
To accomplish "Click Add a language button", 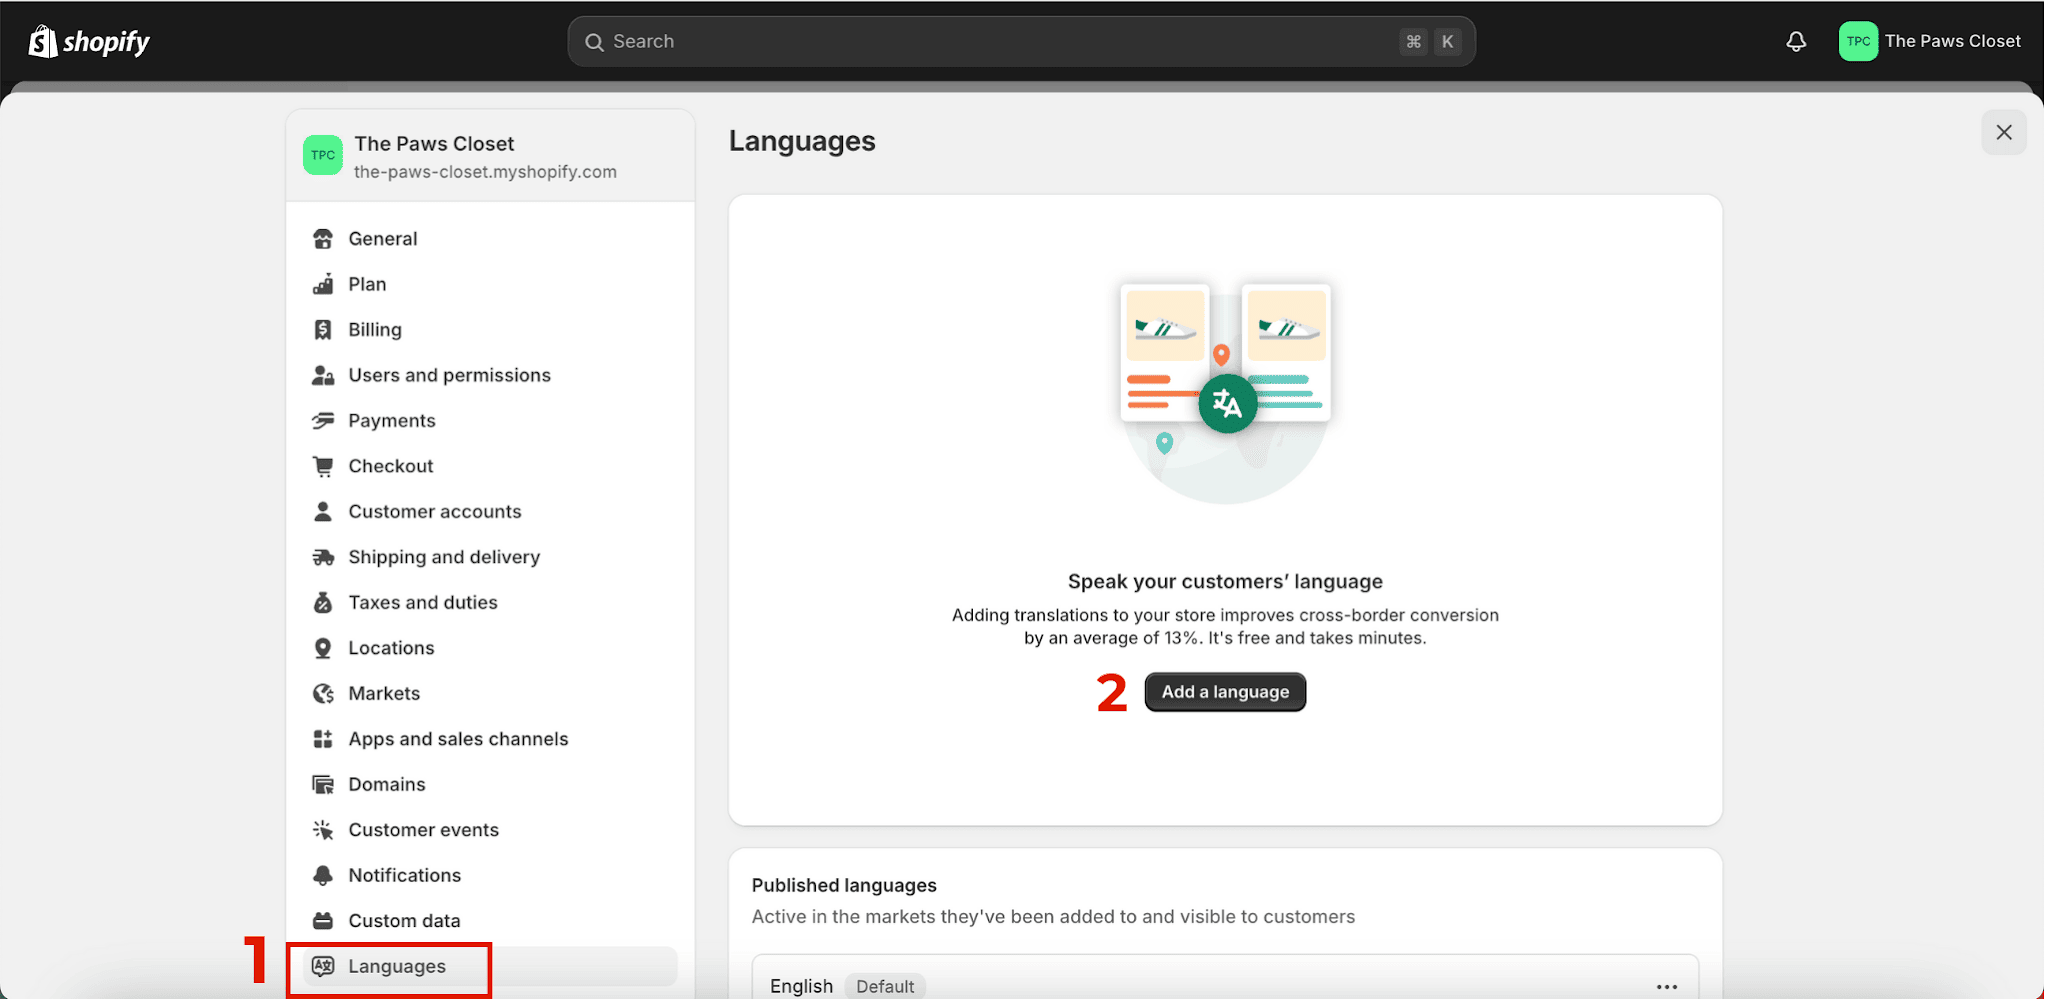I will pos(1225,692).
